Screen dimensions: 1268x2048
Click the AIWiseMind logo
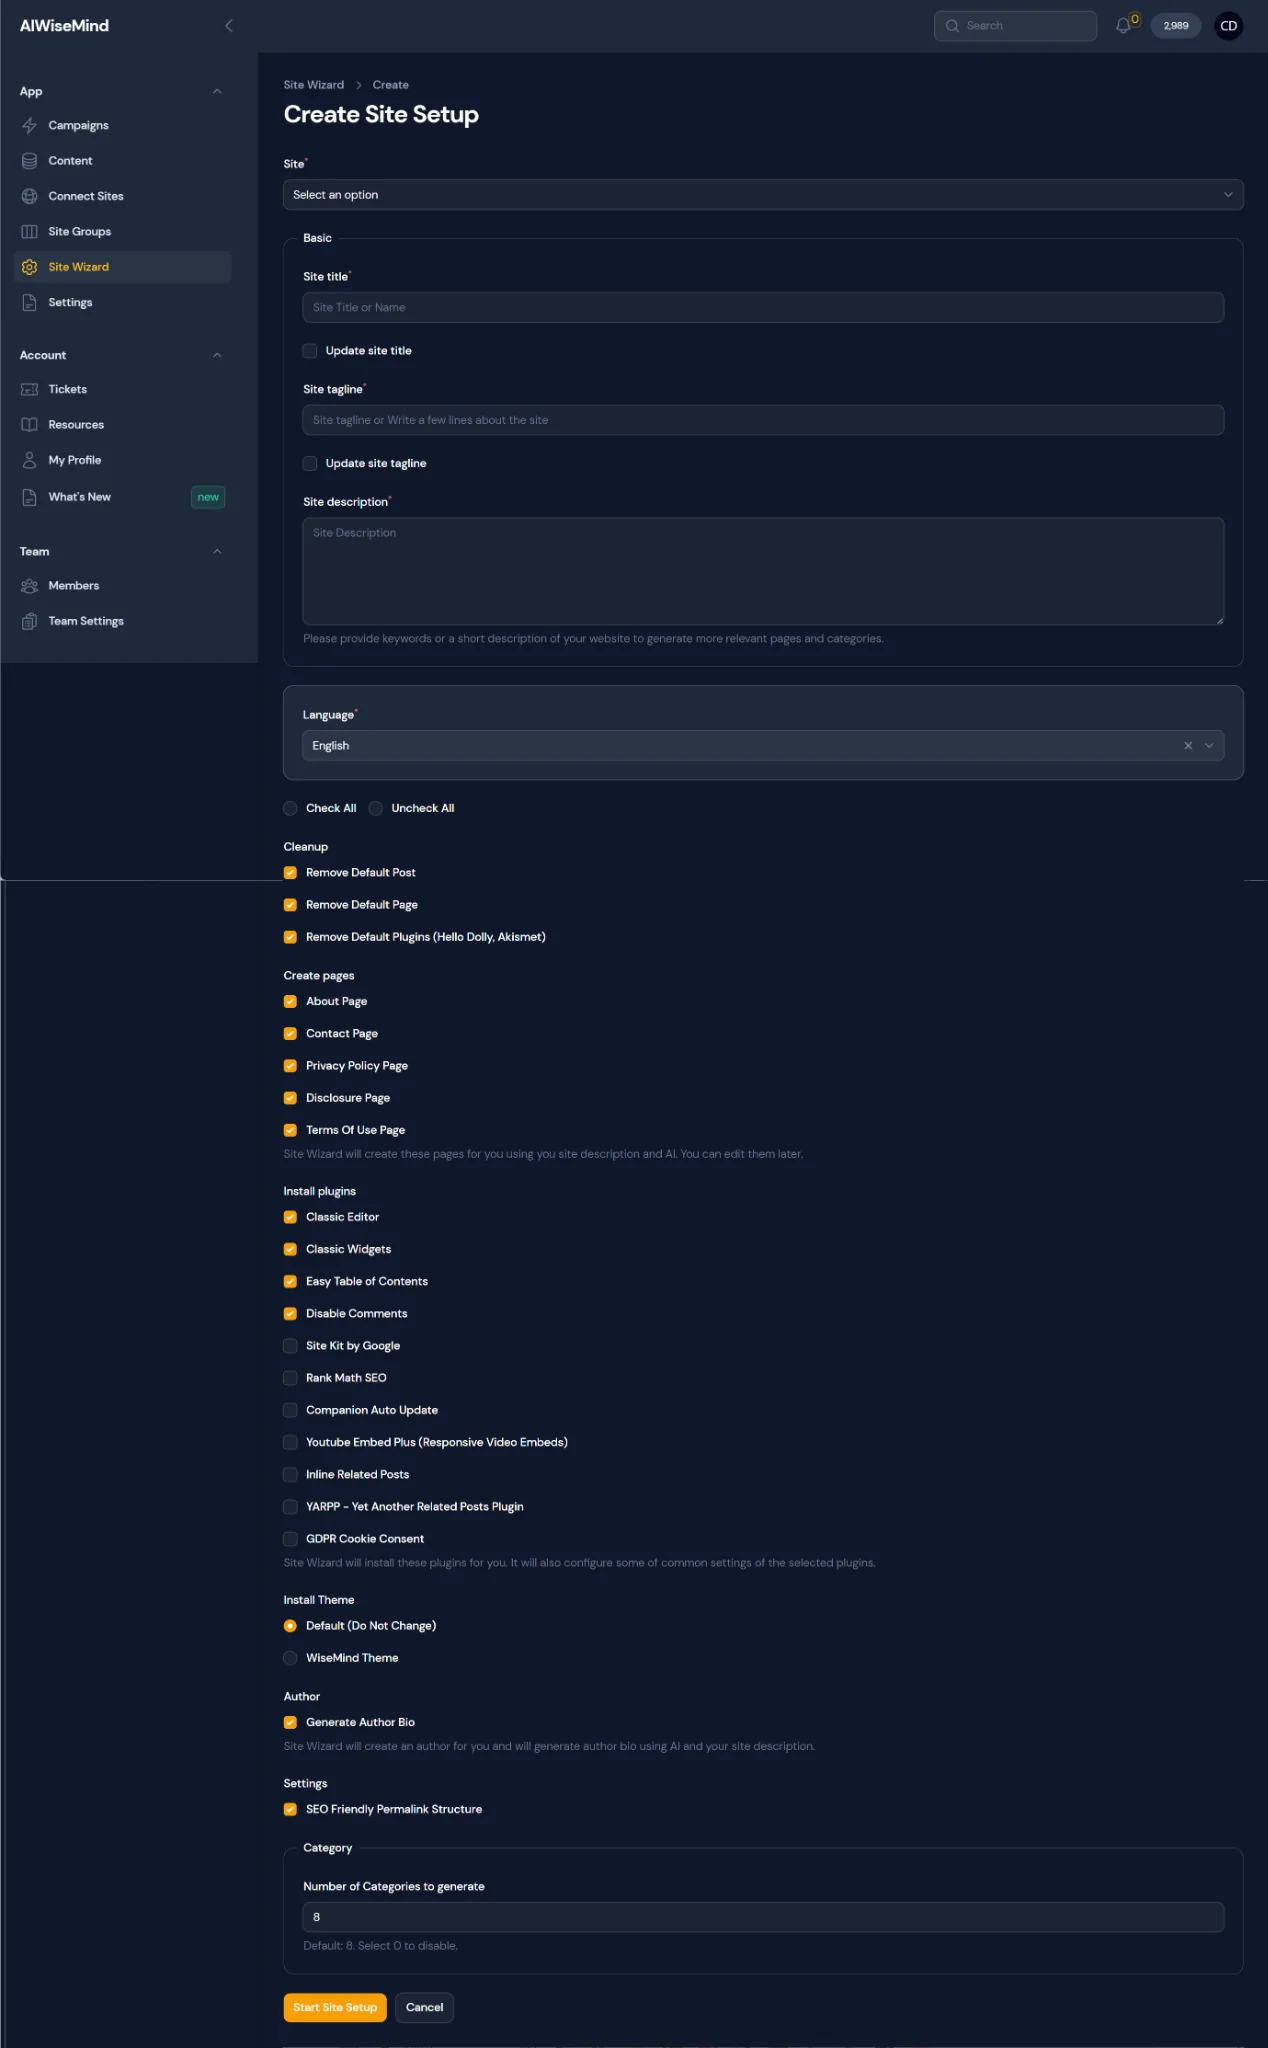(64, 26)
